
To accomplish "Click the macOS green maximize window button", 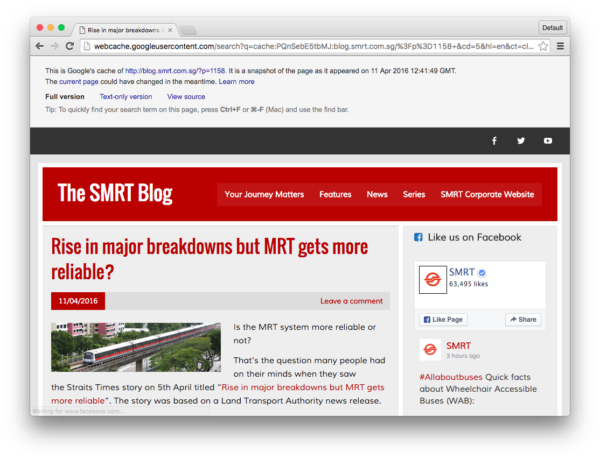I will (61, 28).
